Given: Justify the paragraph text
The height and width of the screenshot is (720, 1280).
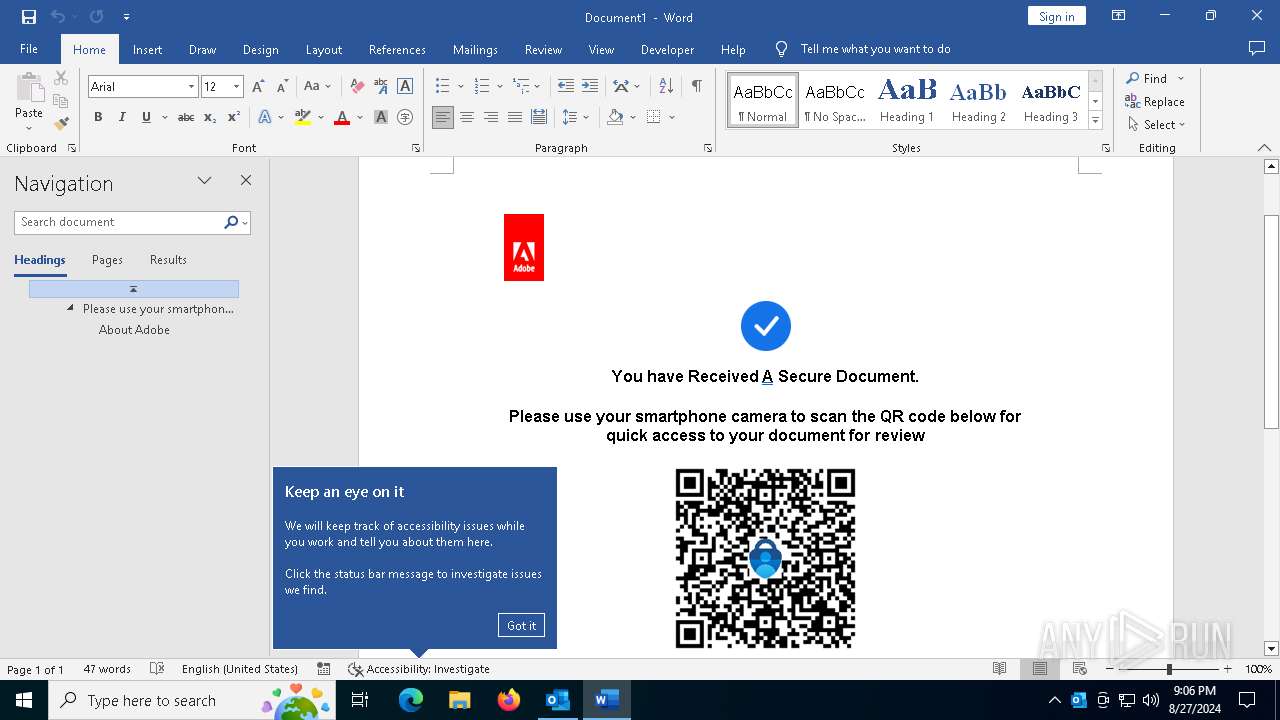Looking at the screenshot, I should [x=515, y=117].
